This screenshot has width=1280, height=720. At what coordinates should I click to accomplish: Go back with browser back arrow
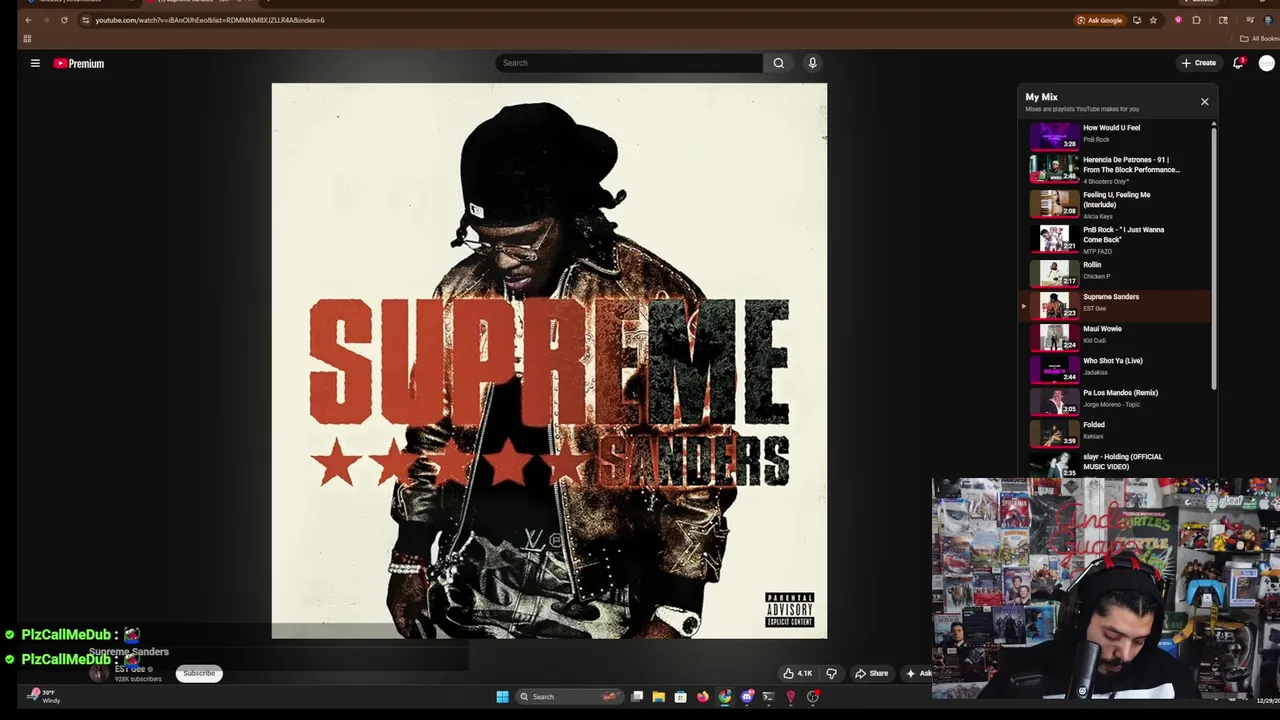pos(28,20)
